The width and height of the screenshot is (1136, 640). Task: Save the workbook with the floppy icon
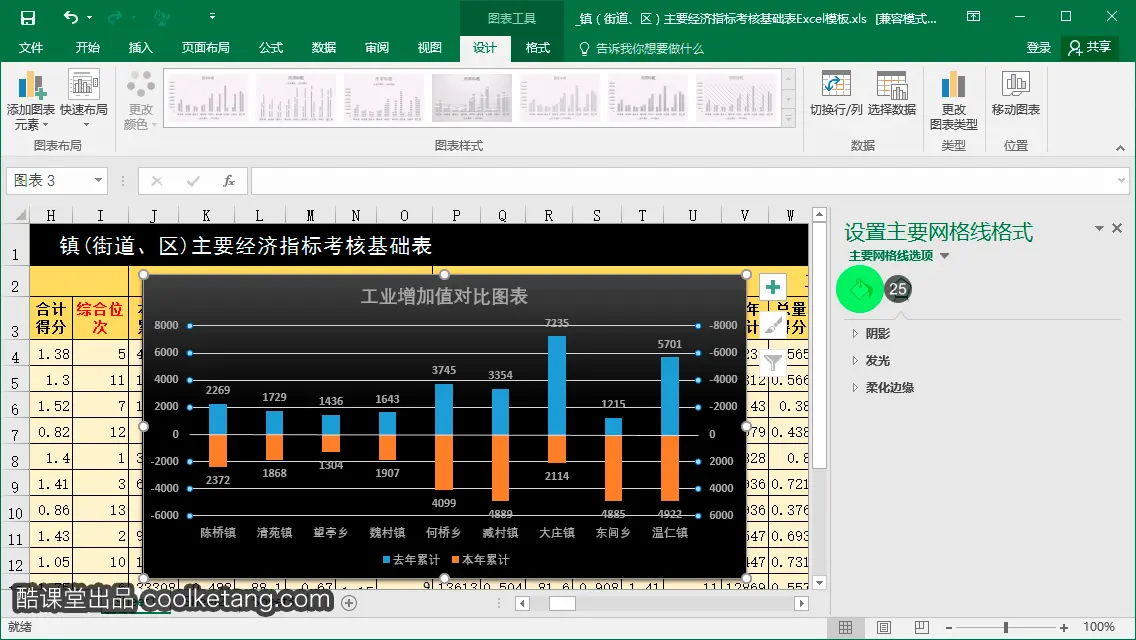click(x=28, y=17)
